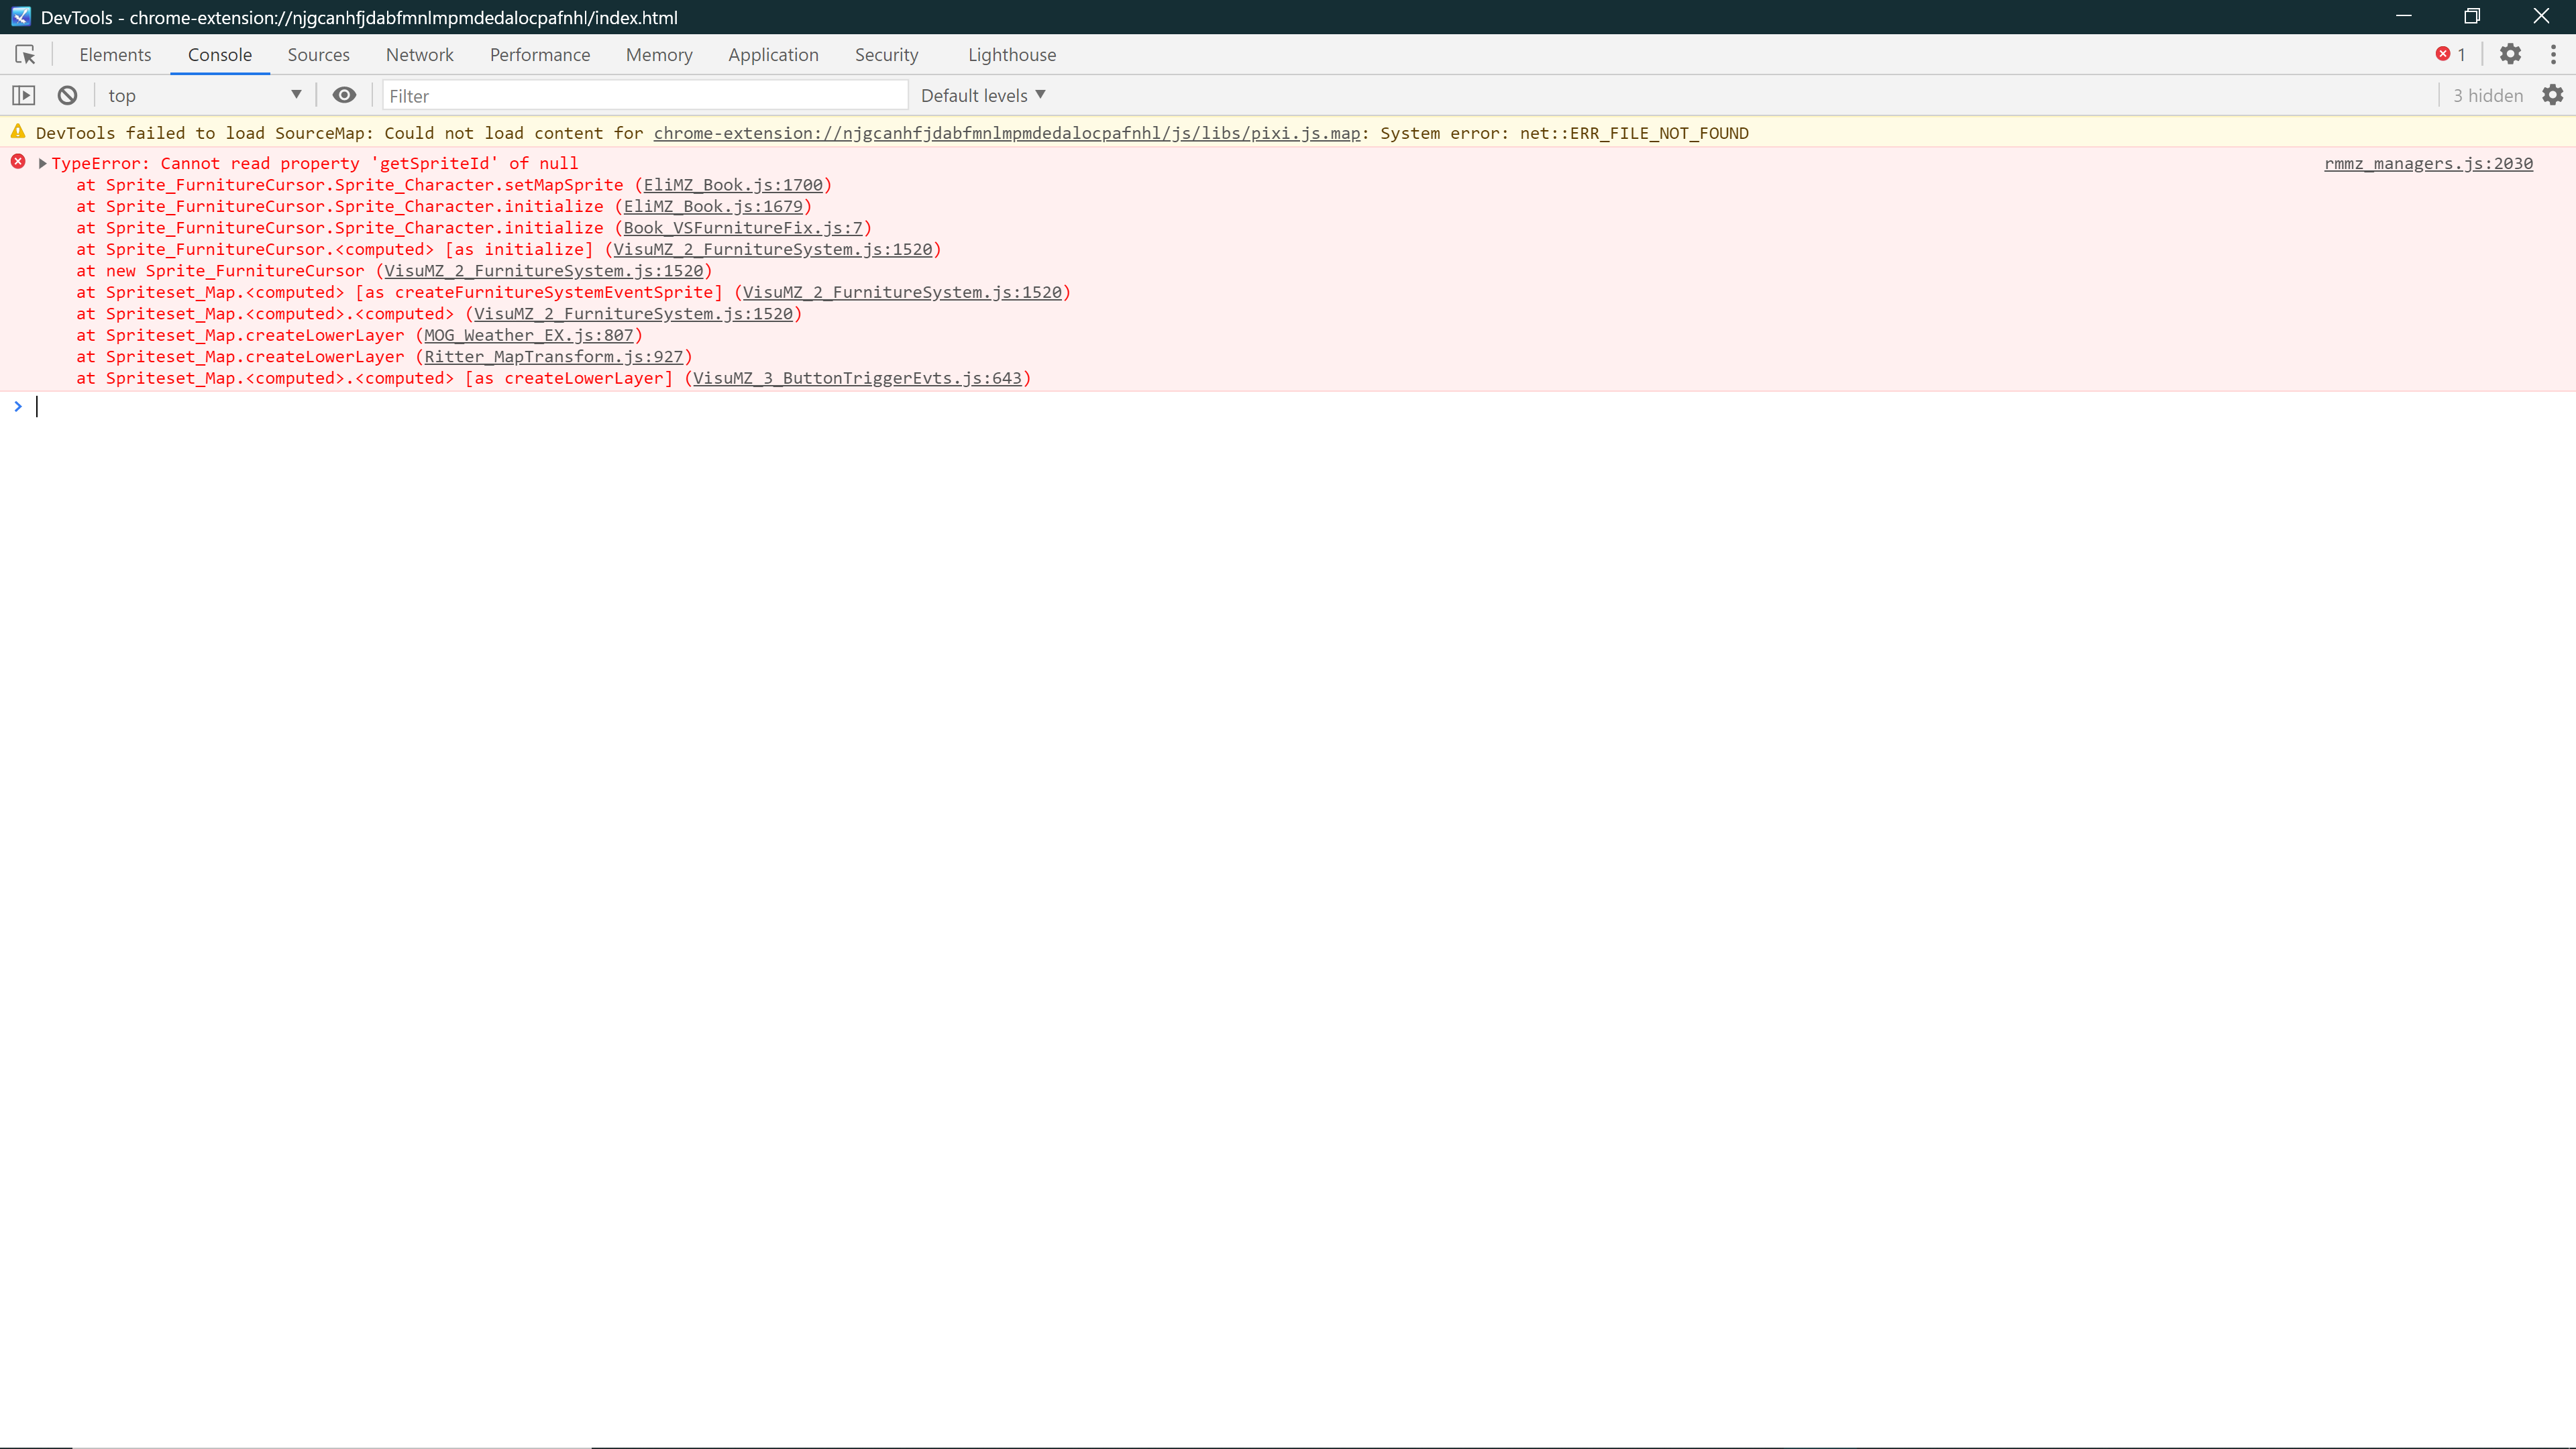Image resolution: width=2576 pixels, height=1449 pixels.
Task: Click the console prompt input line
Action: [1300, 406]
